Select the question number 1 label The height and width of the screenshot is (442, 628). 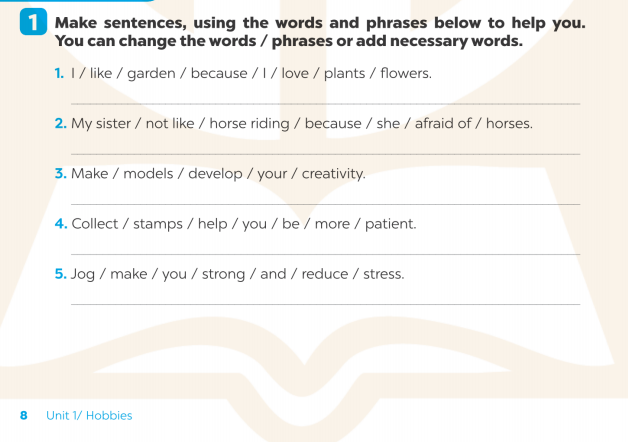coord(59,73)
